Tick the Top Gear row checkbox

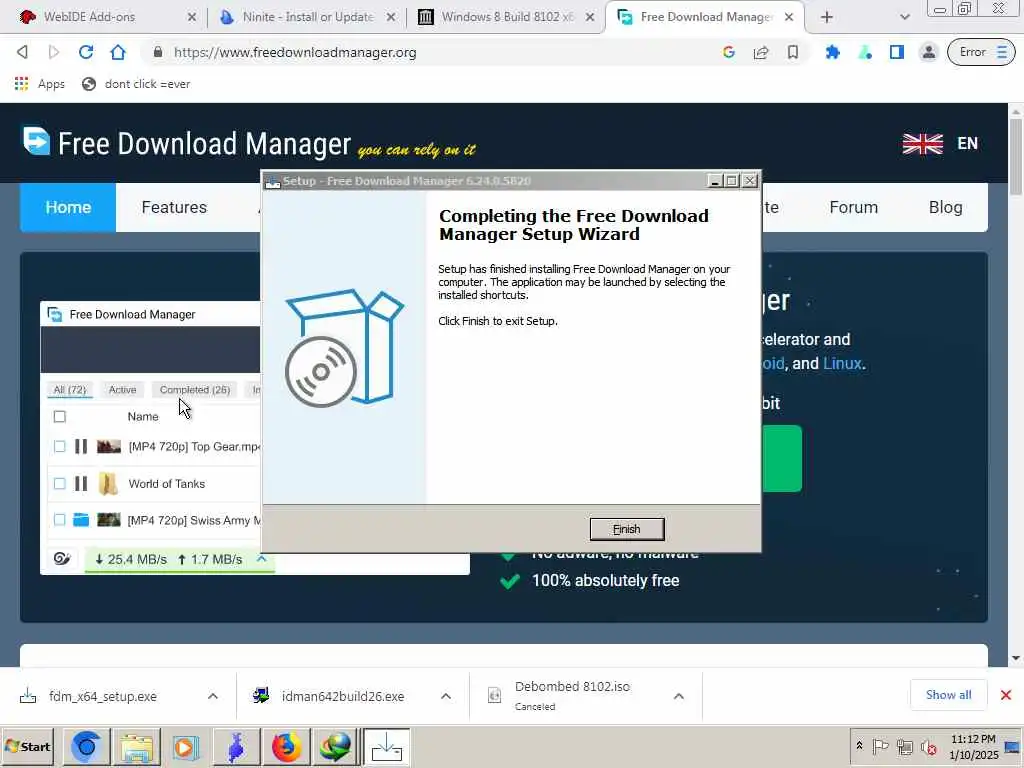click(x=59, y=446)
